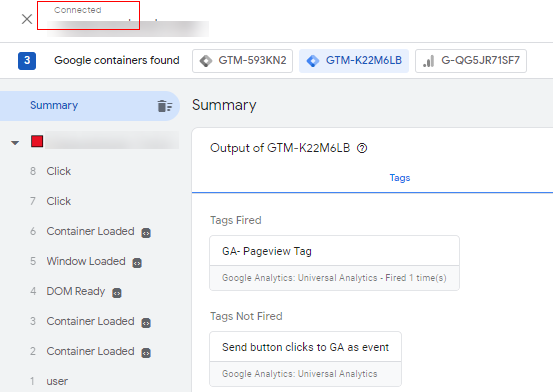This screenshot has height=392, width=553.
Task: Select the G-QG5JR71SF7 analytics container
Action: coord(471,61)
